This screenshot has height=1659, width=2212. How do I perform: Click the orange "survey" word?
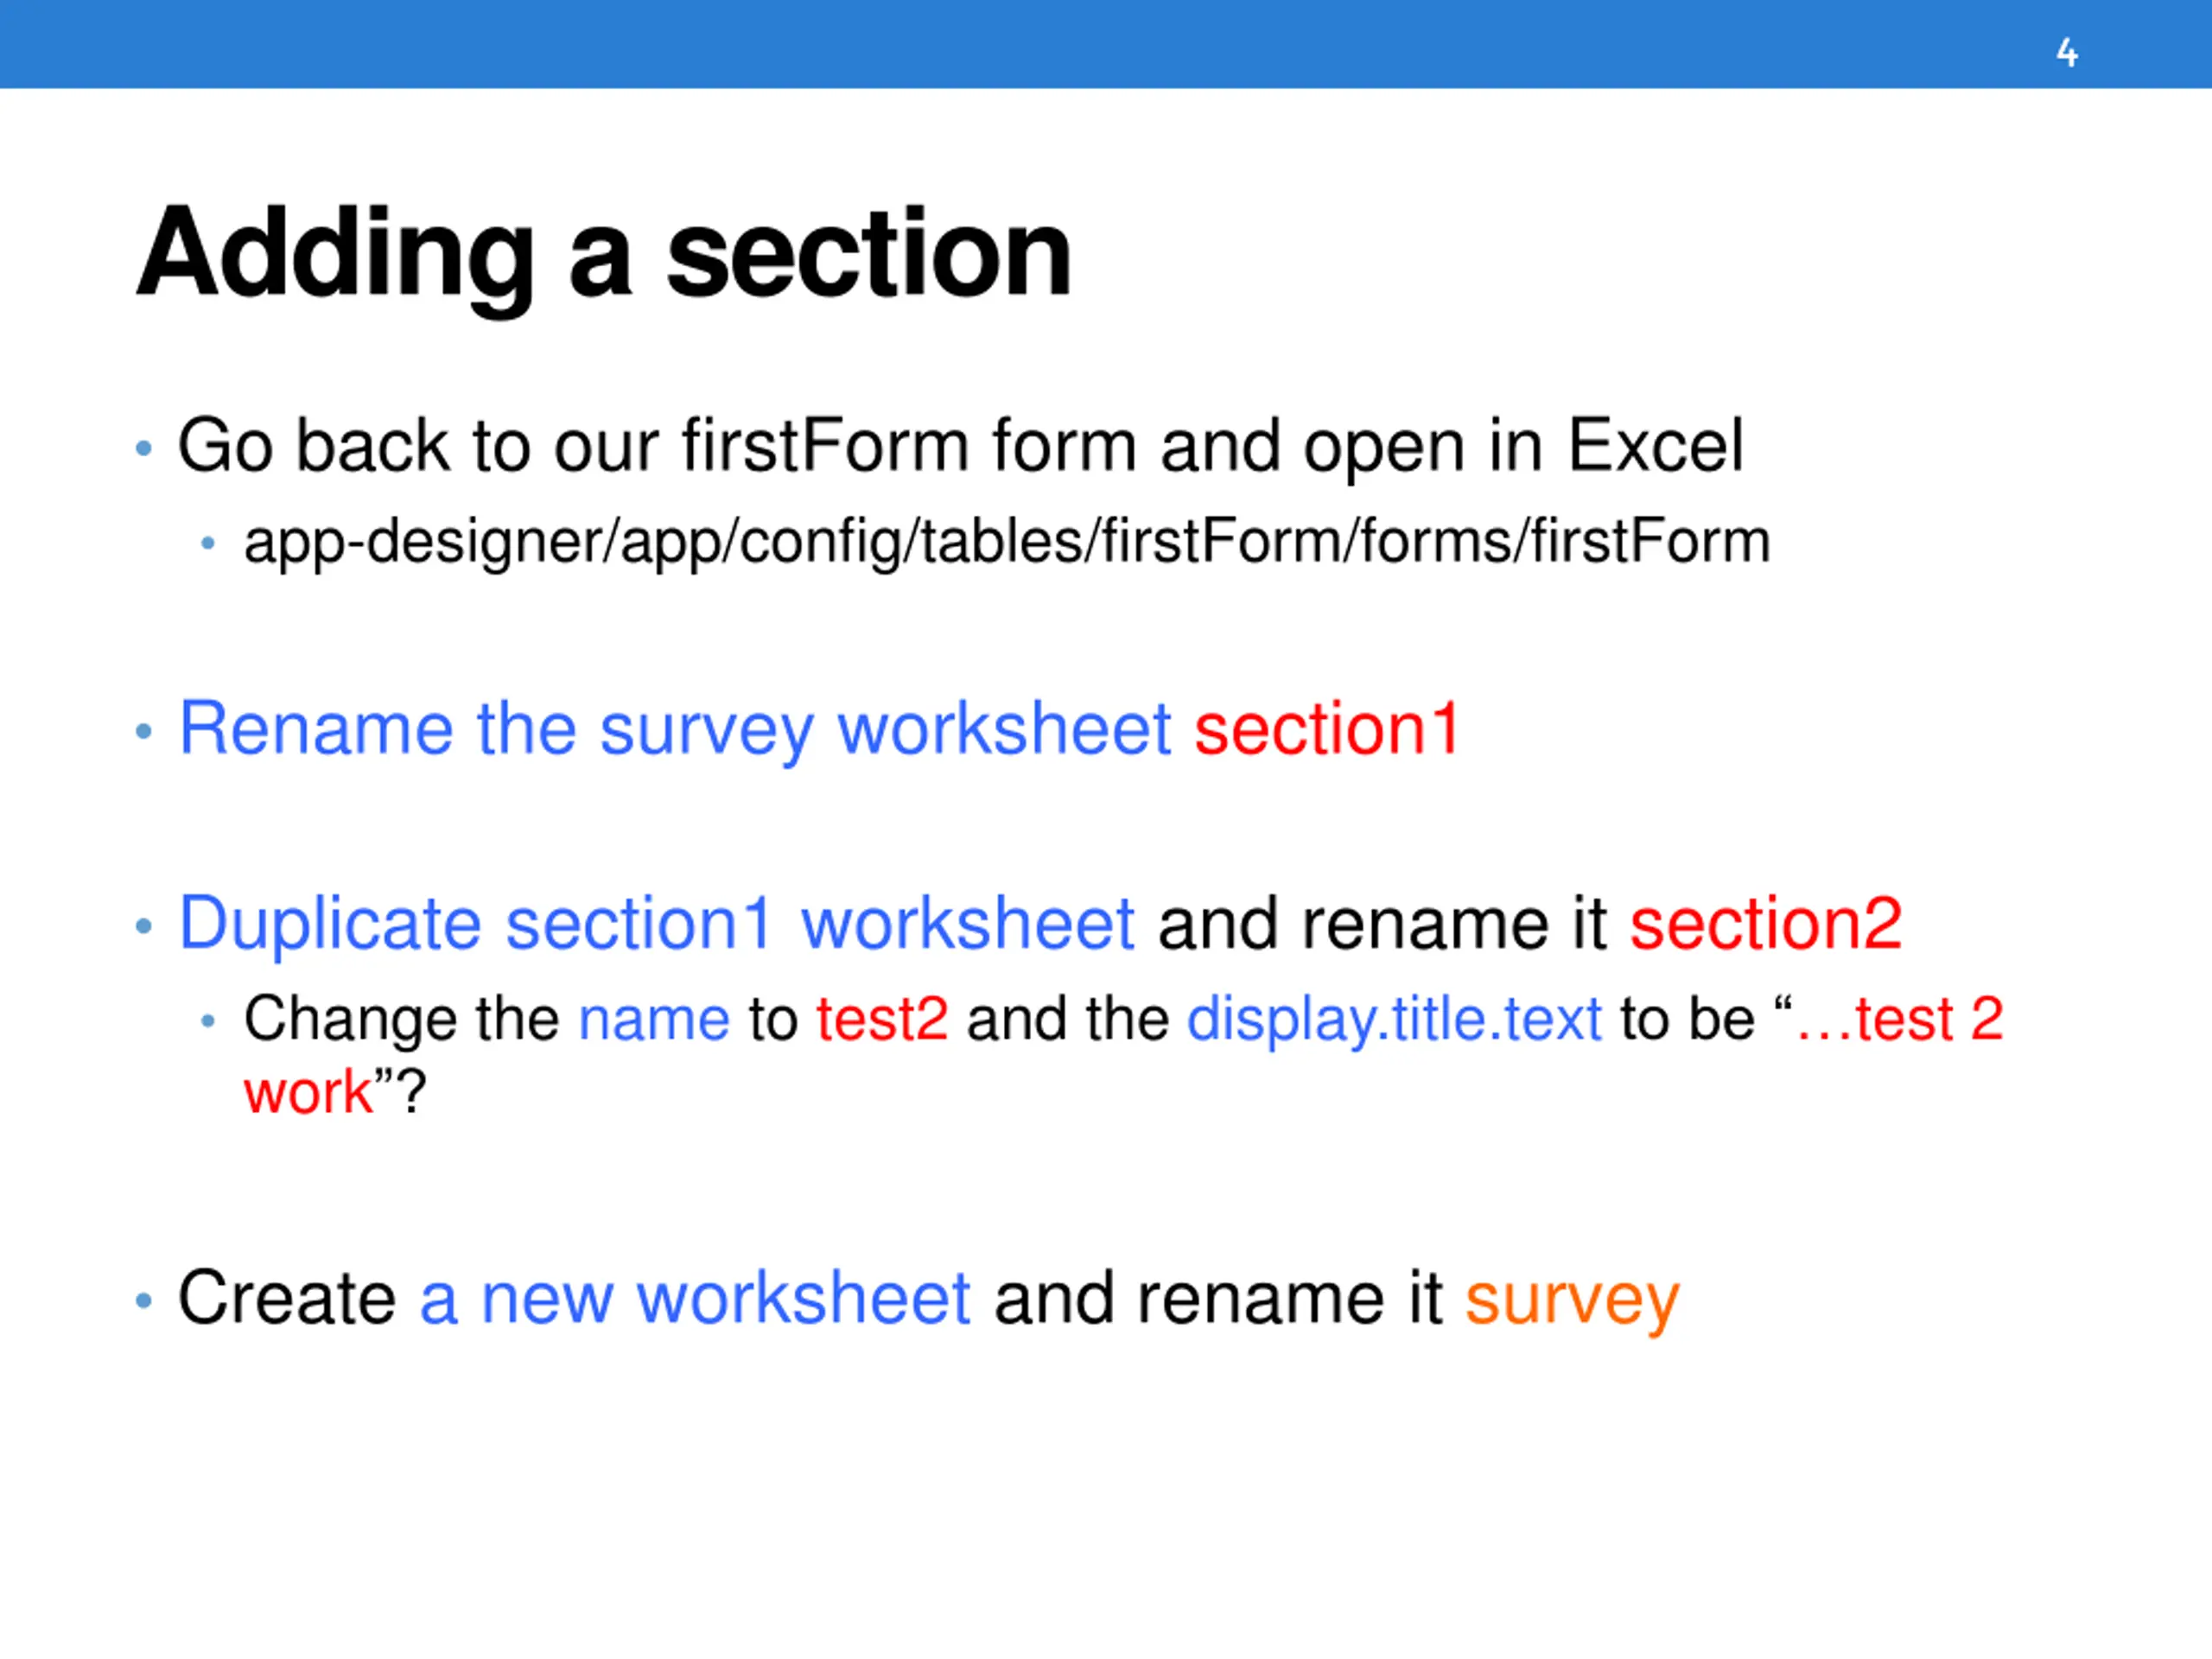tap(1572, 1299)
